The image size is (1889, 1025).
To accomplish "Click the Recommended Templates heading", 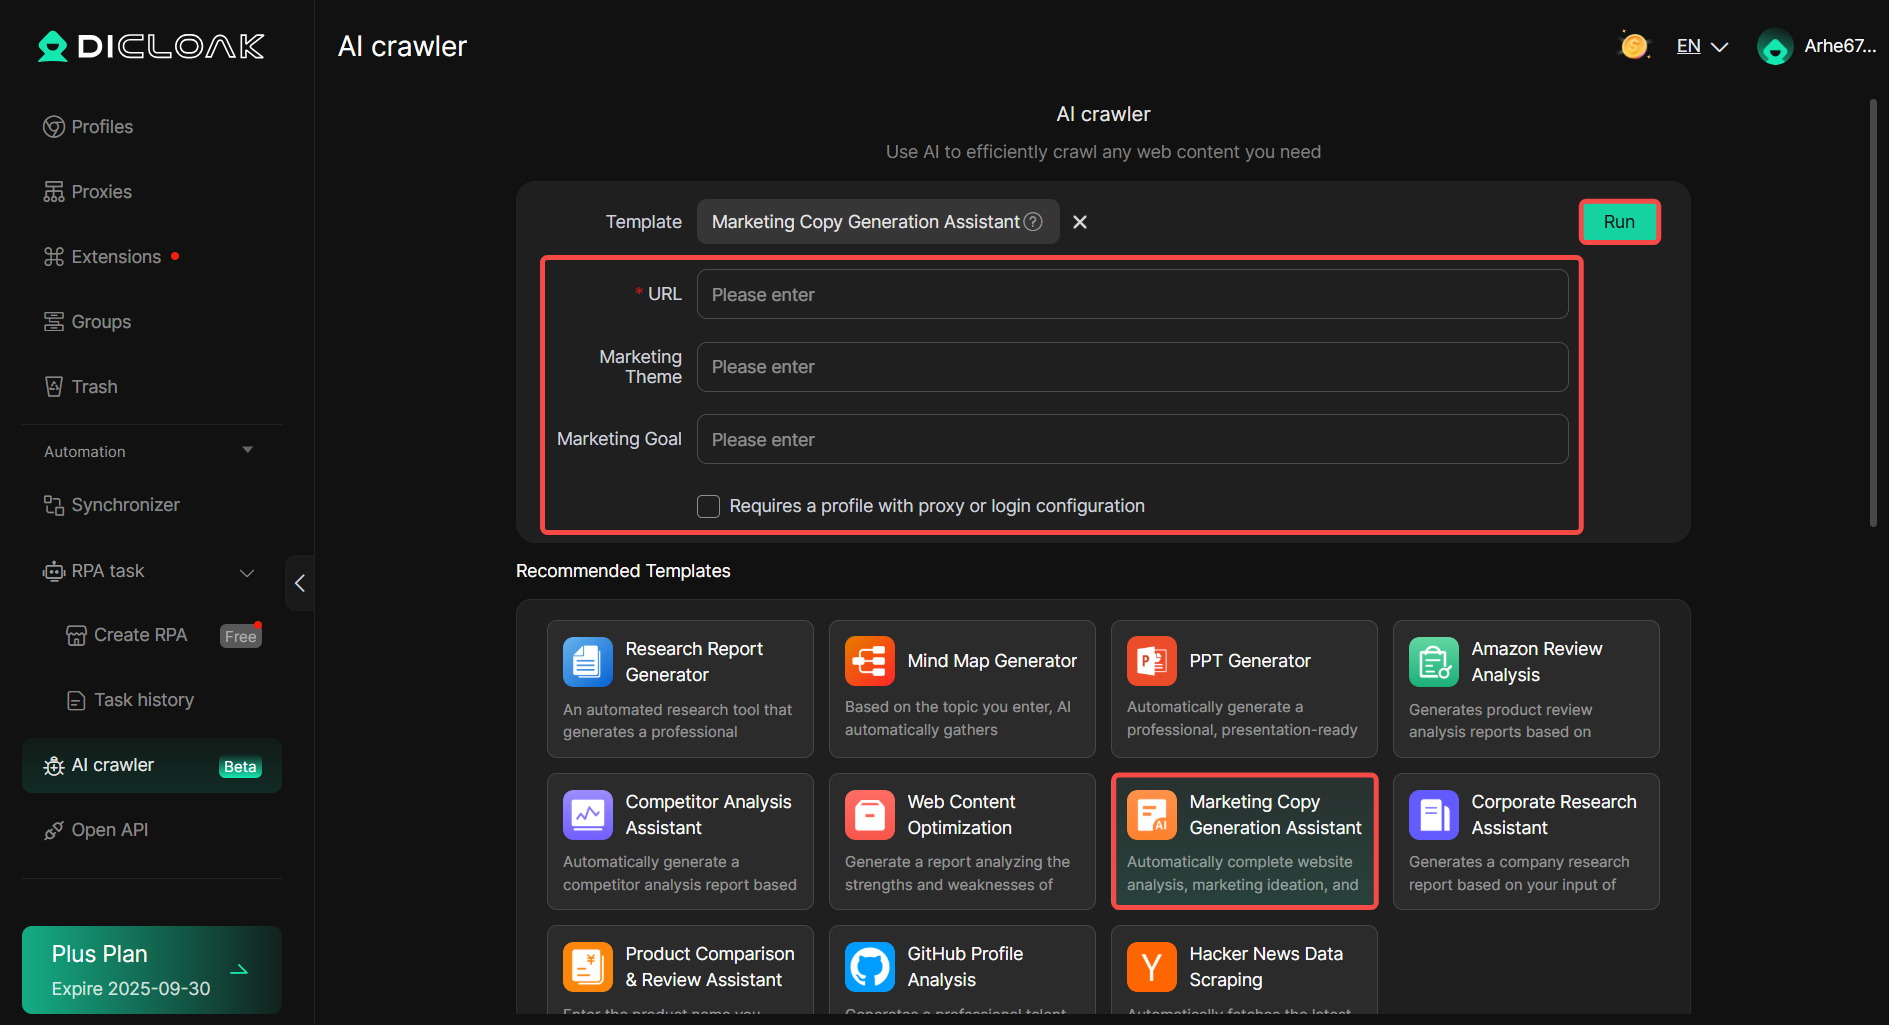I will [x=623, y=571].
